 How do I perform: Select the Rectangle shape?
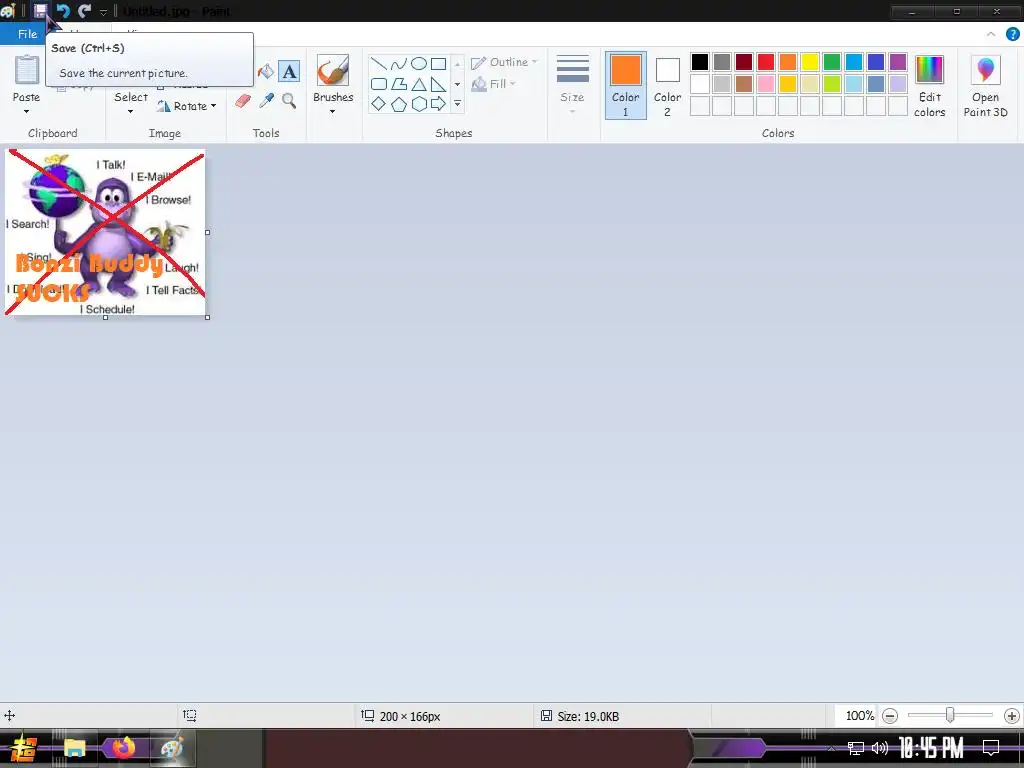tap(438, 63)
